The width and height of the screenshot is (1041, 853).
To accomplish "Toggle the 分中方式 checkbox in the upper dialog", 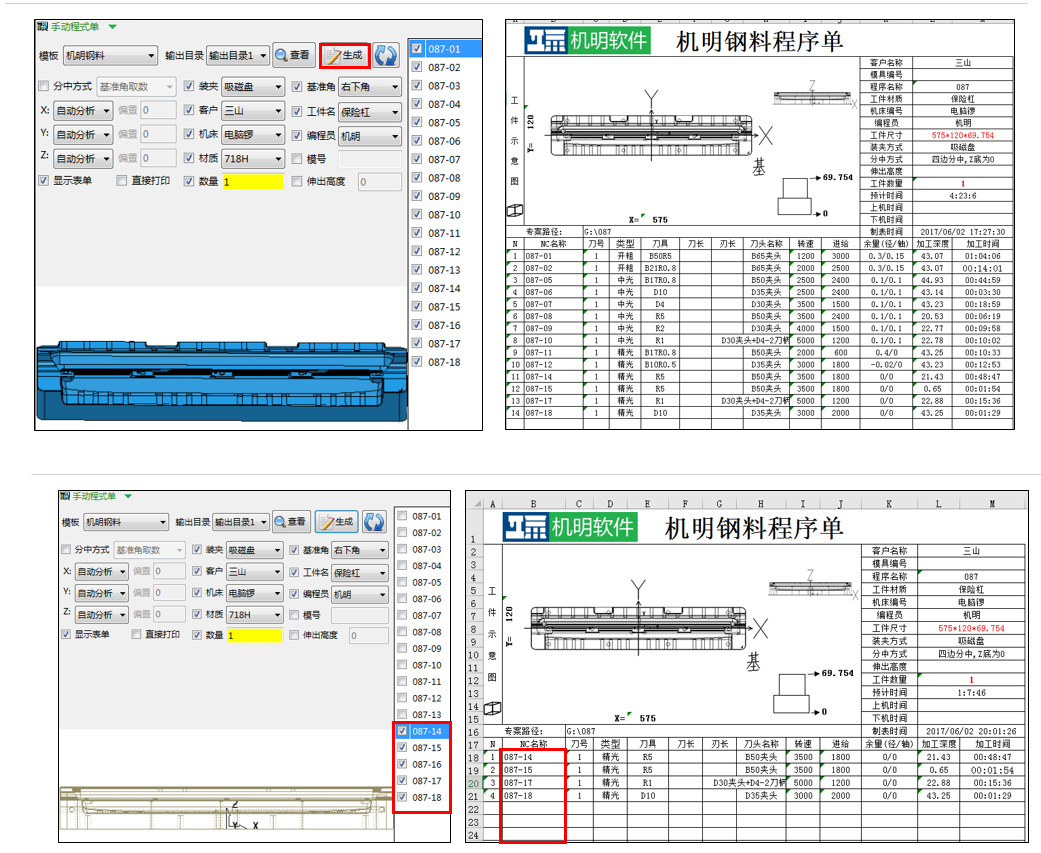I will 44,86.
